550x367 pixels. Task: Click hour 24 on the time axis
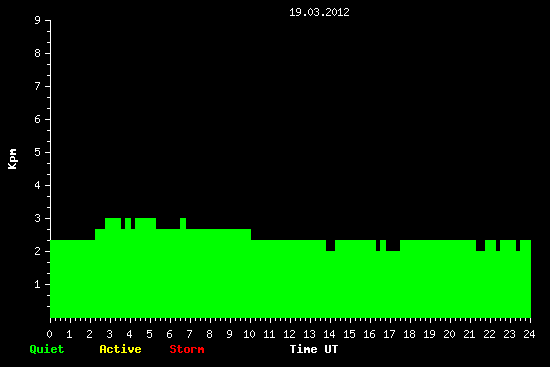(x=529, y=334)
